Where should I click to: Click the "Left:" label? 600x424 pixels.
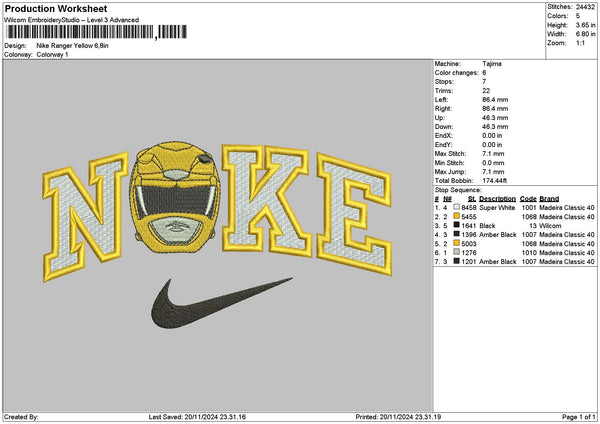pos(441,100)
